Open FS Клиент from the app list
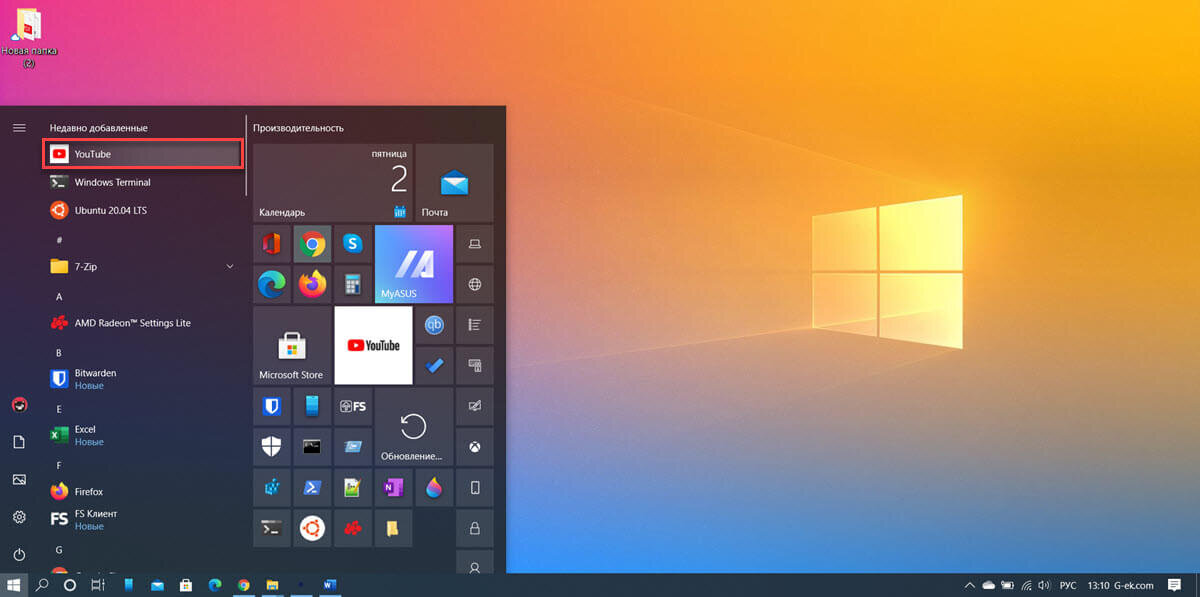The image size is (1200, 597). [144, 519]
